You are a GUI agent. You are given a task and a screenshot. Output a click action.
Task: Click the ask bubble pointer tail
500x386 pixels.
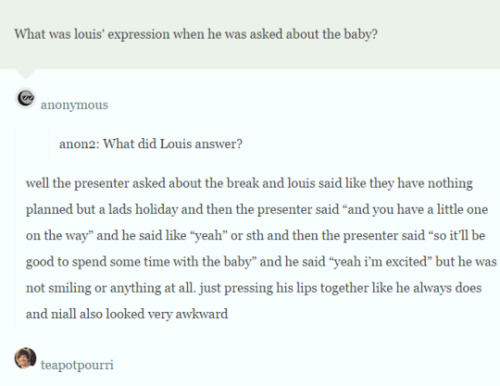[25, 74]
